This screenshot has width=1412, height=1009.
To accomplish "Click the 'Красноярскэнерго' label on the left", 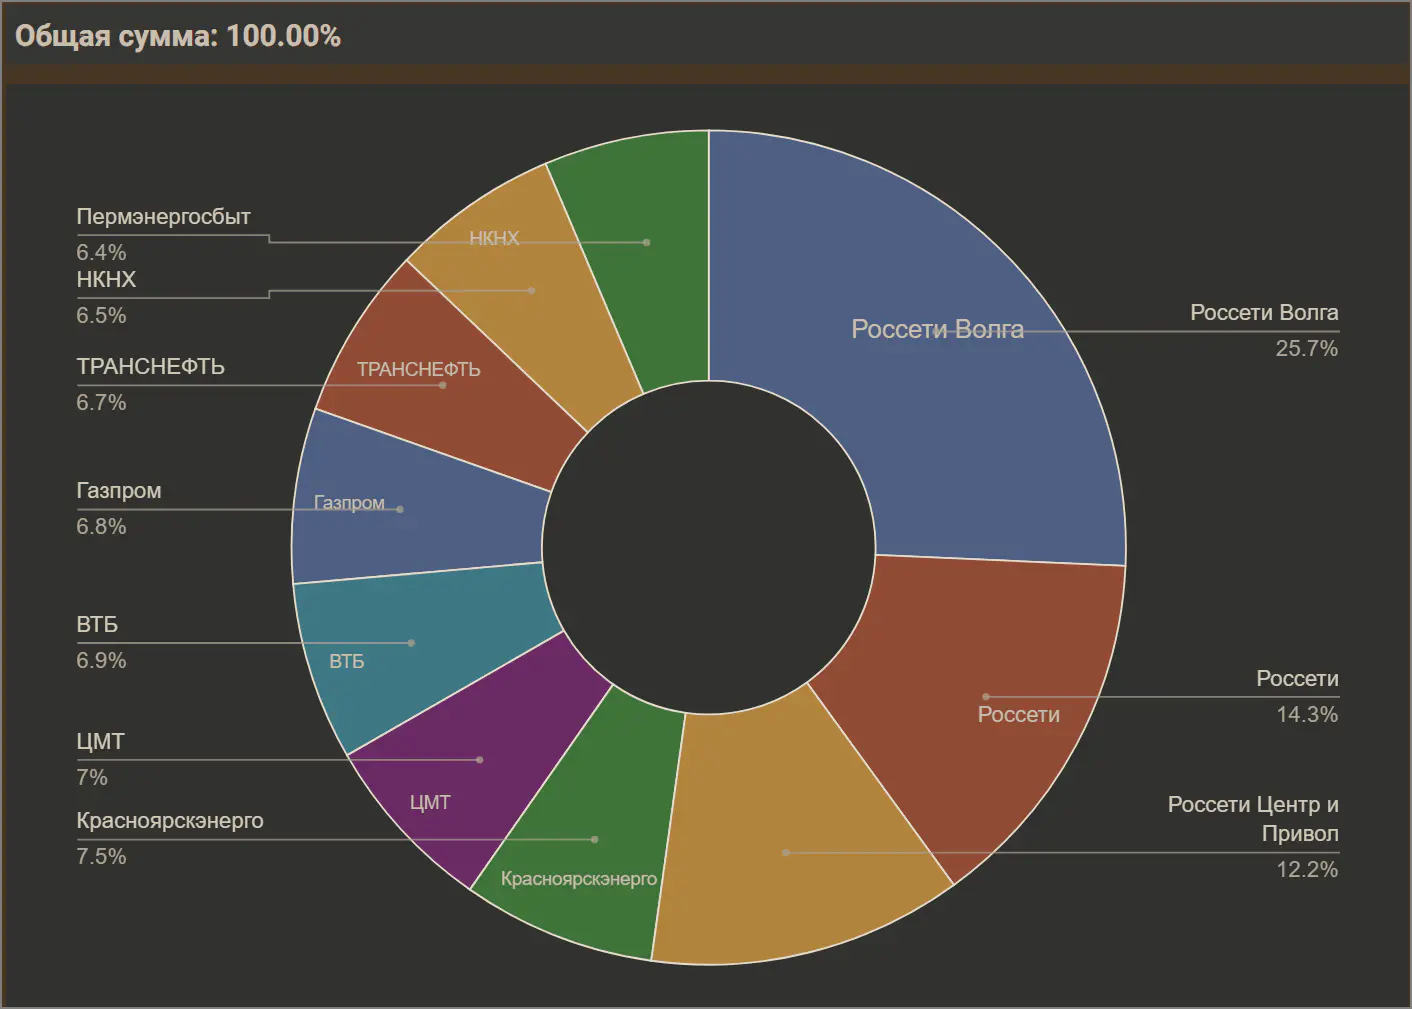I will click(x=170, y=821).
